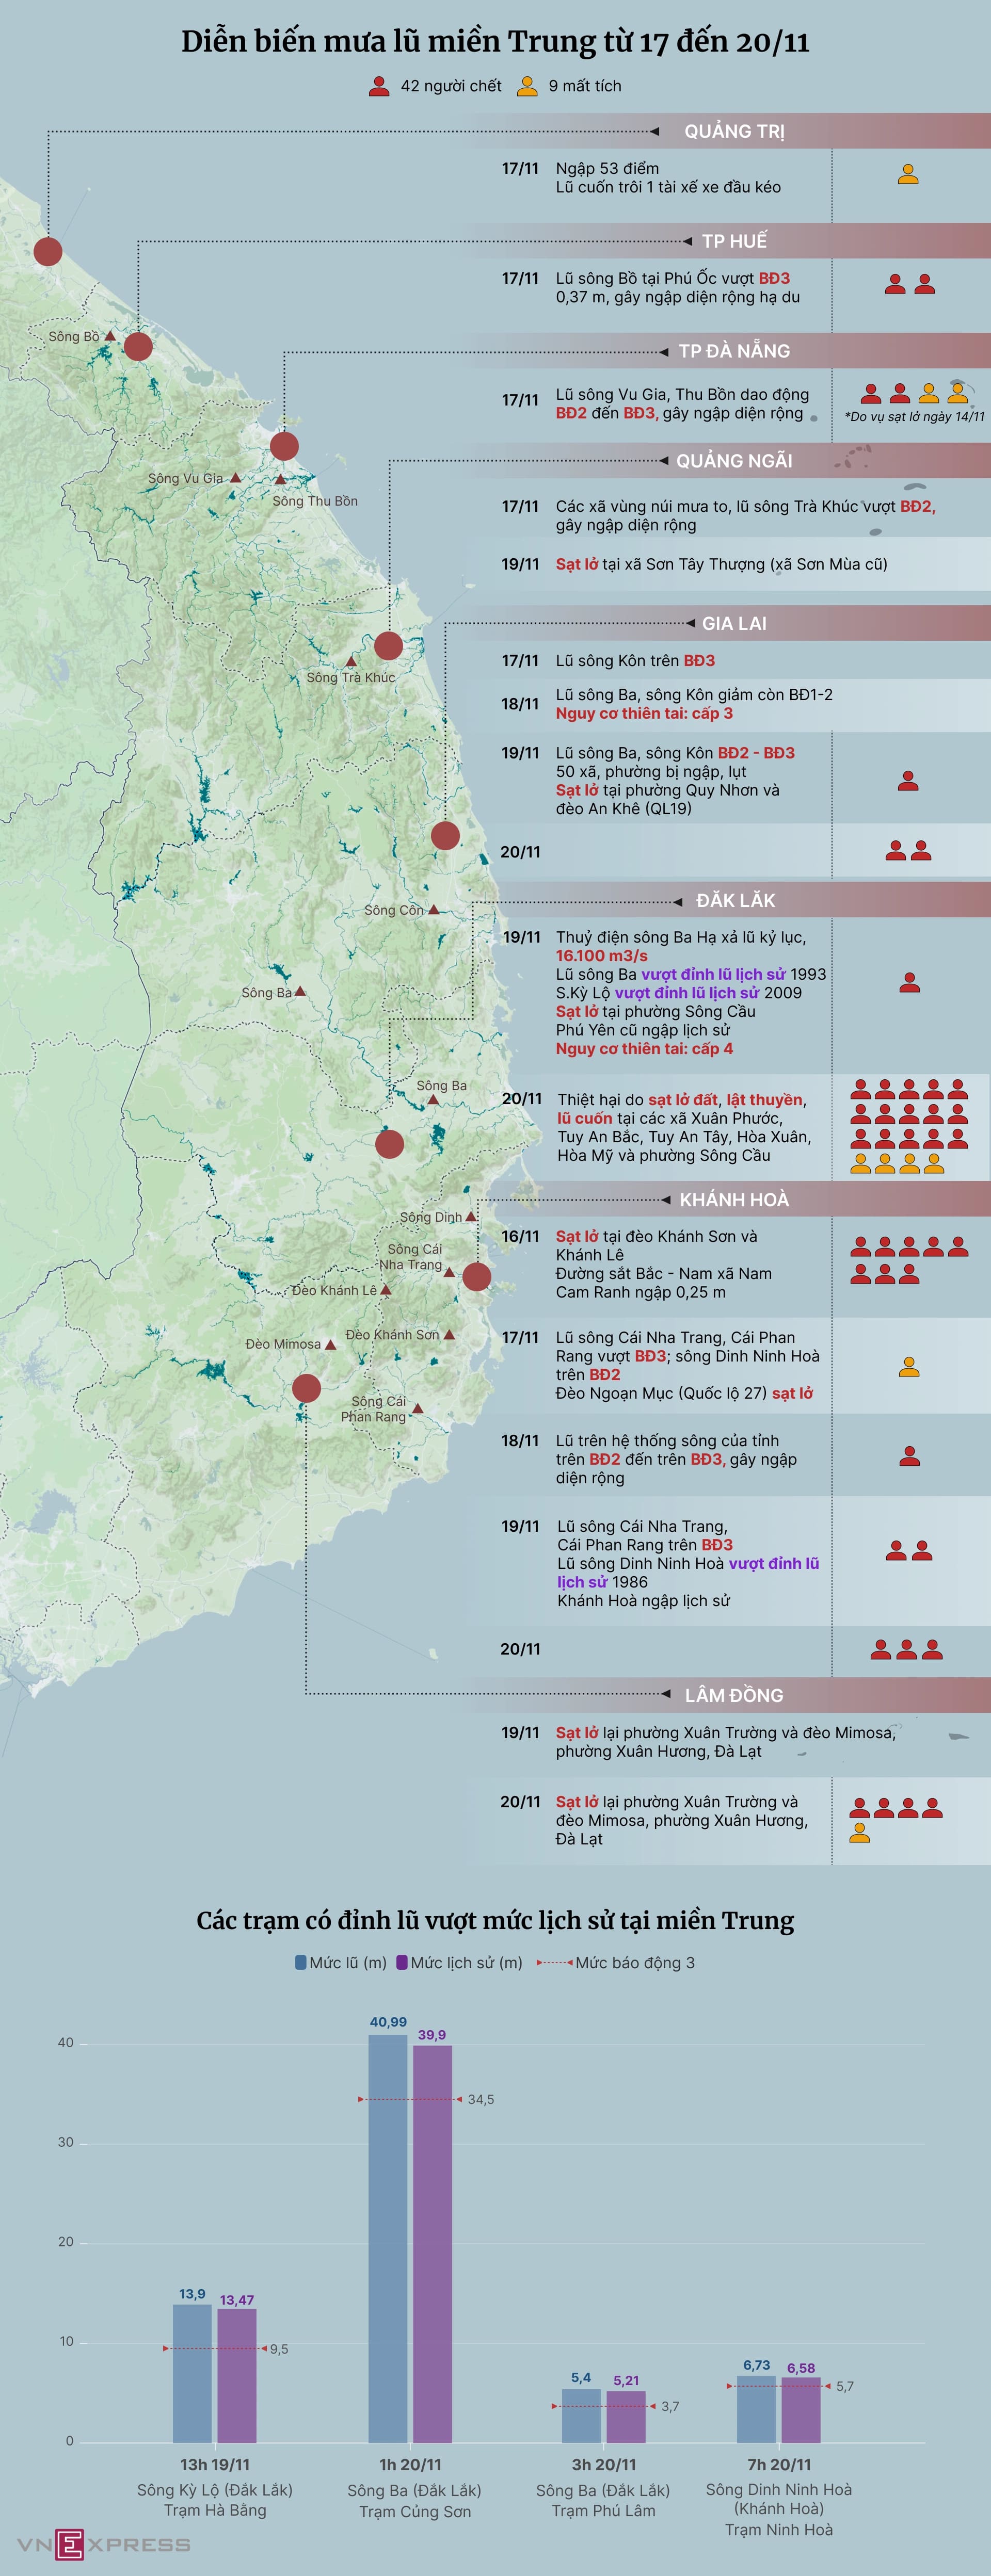Click the Sông Côn triangle marker on map

(x=434, y=910)
